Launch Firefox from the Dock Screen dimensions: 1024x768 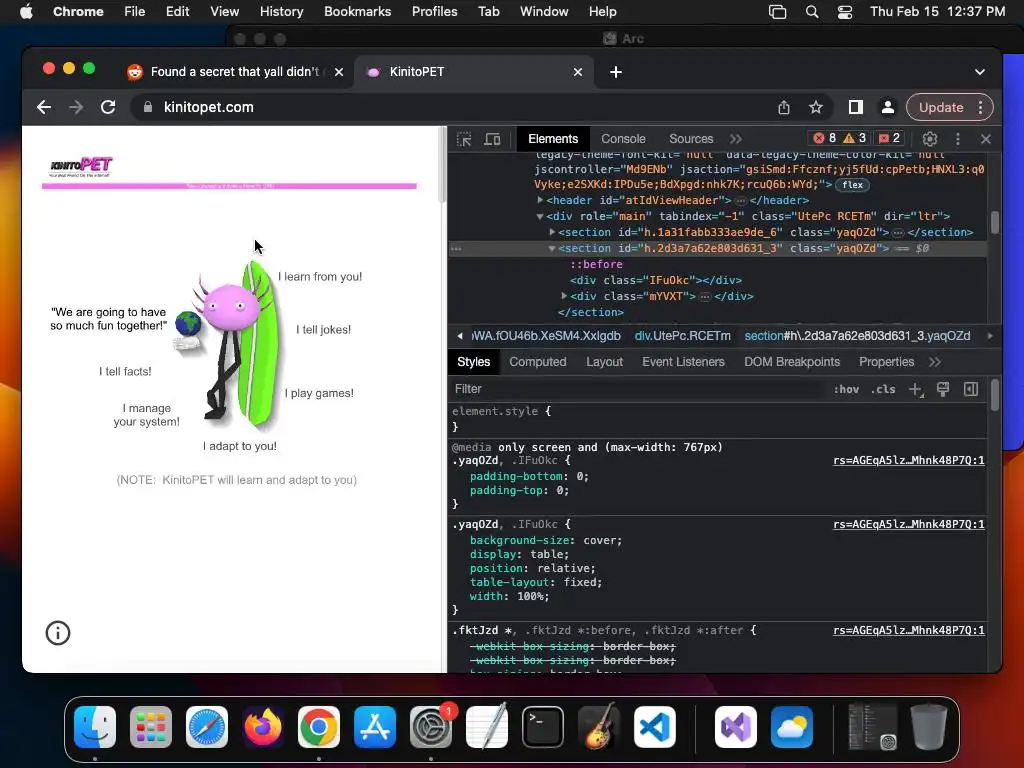(263, 727)
